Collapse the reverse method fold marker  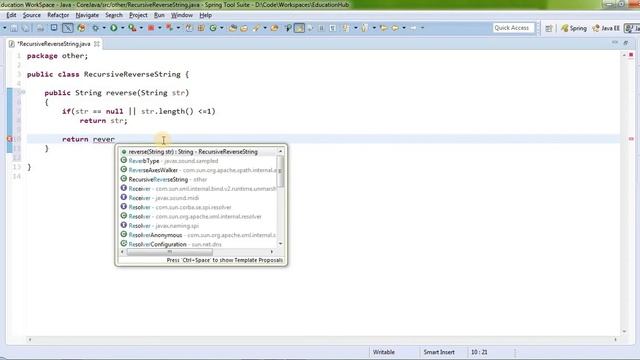click(23, 92)
